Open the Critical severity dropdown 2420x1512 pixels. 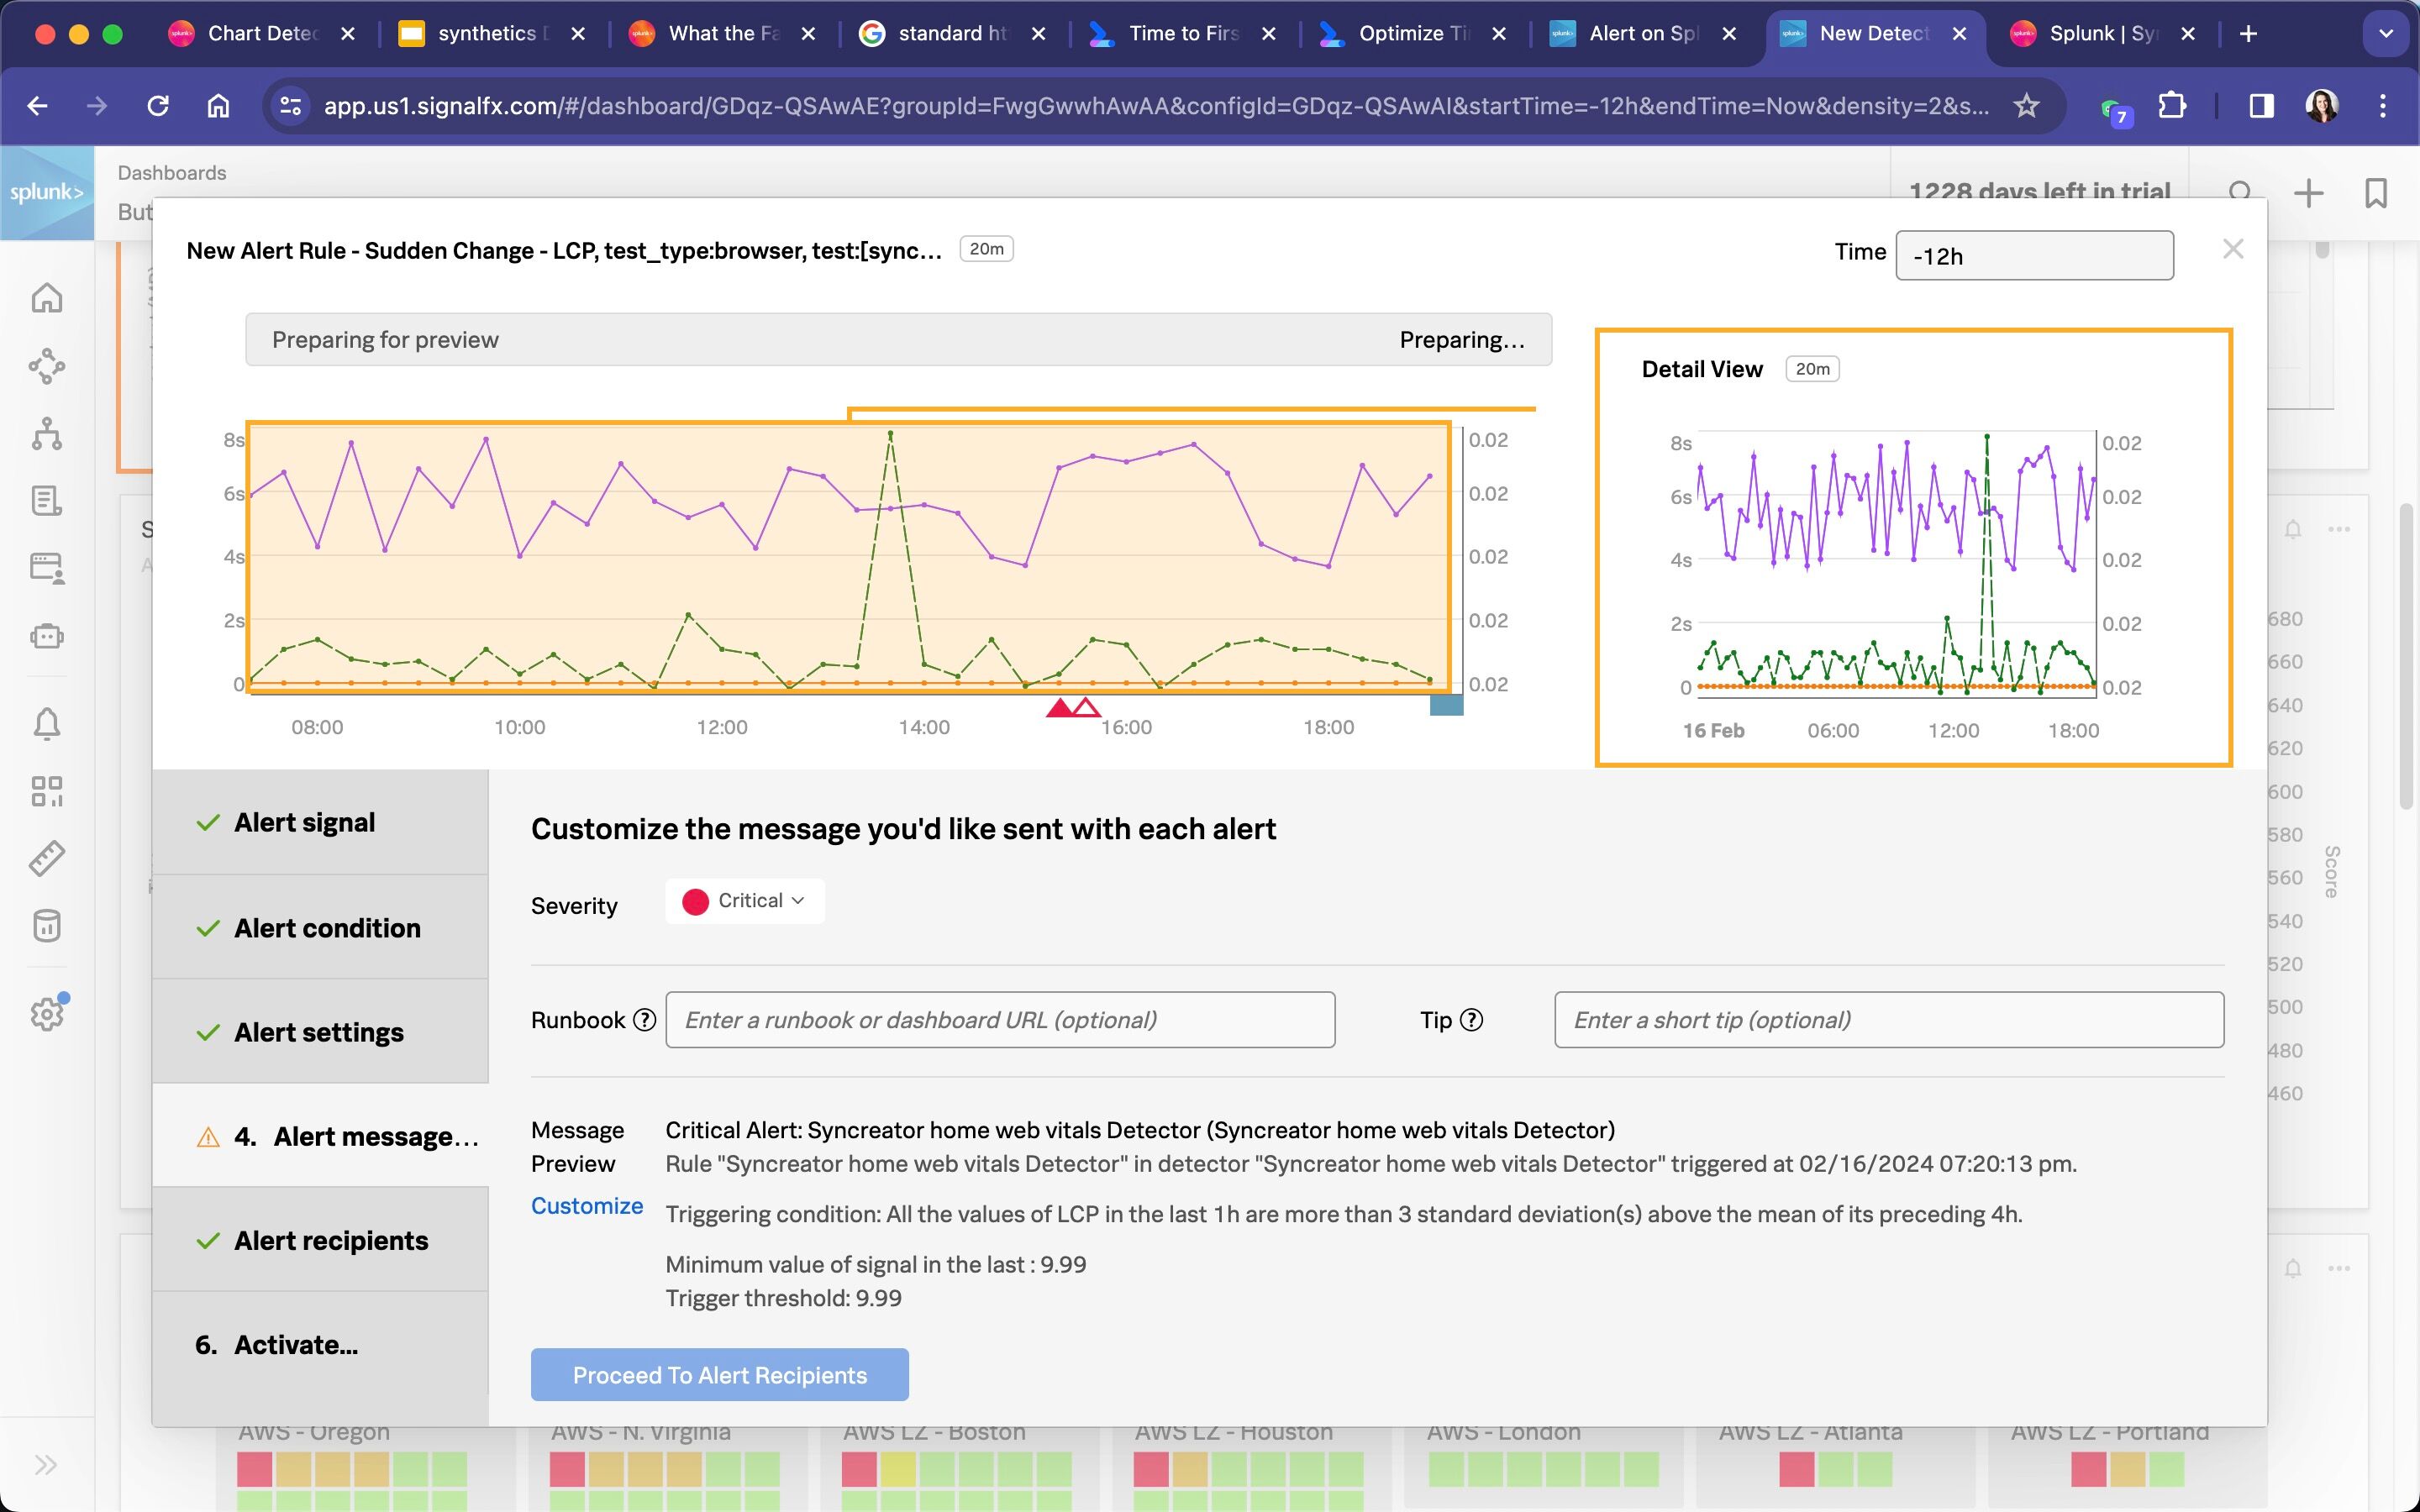[745, 901]
